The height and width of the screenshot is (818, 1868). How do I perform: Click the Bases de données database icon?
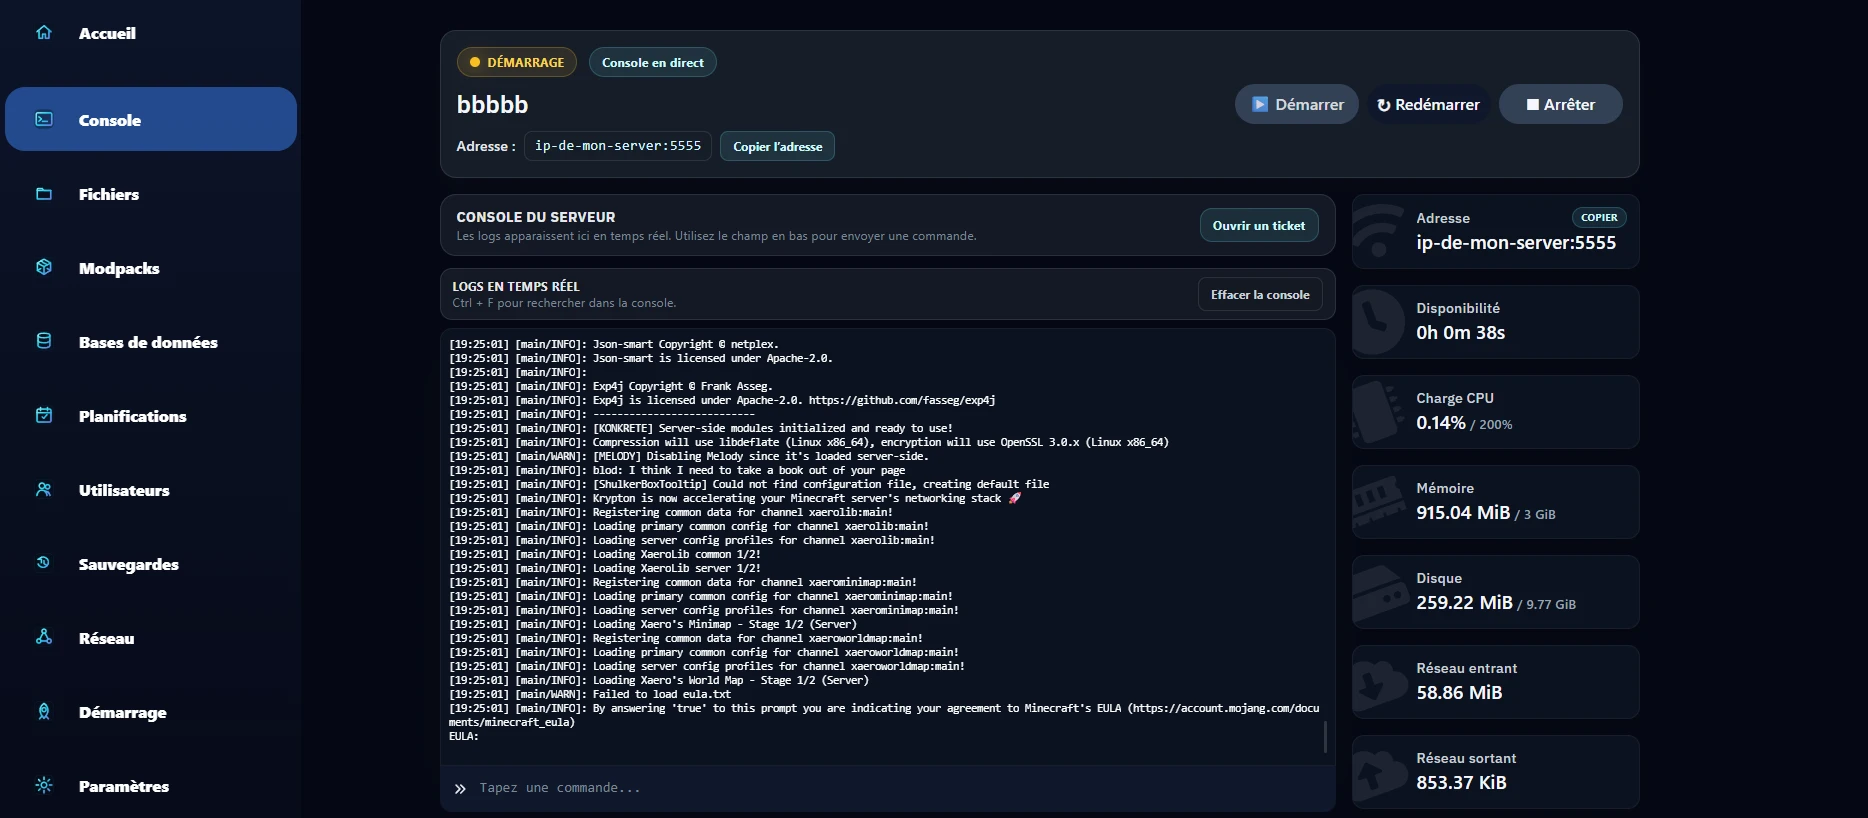point(44,341)
